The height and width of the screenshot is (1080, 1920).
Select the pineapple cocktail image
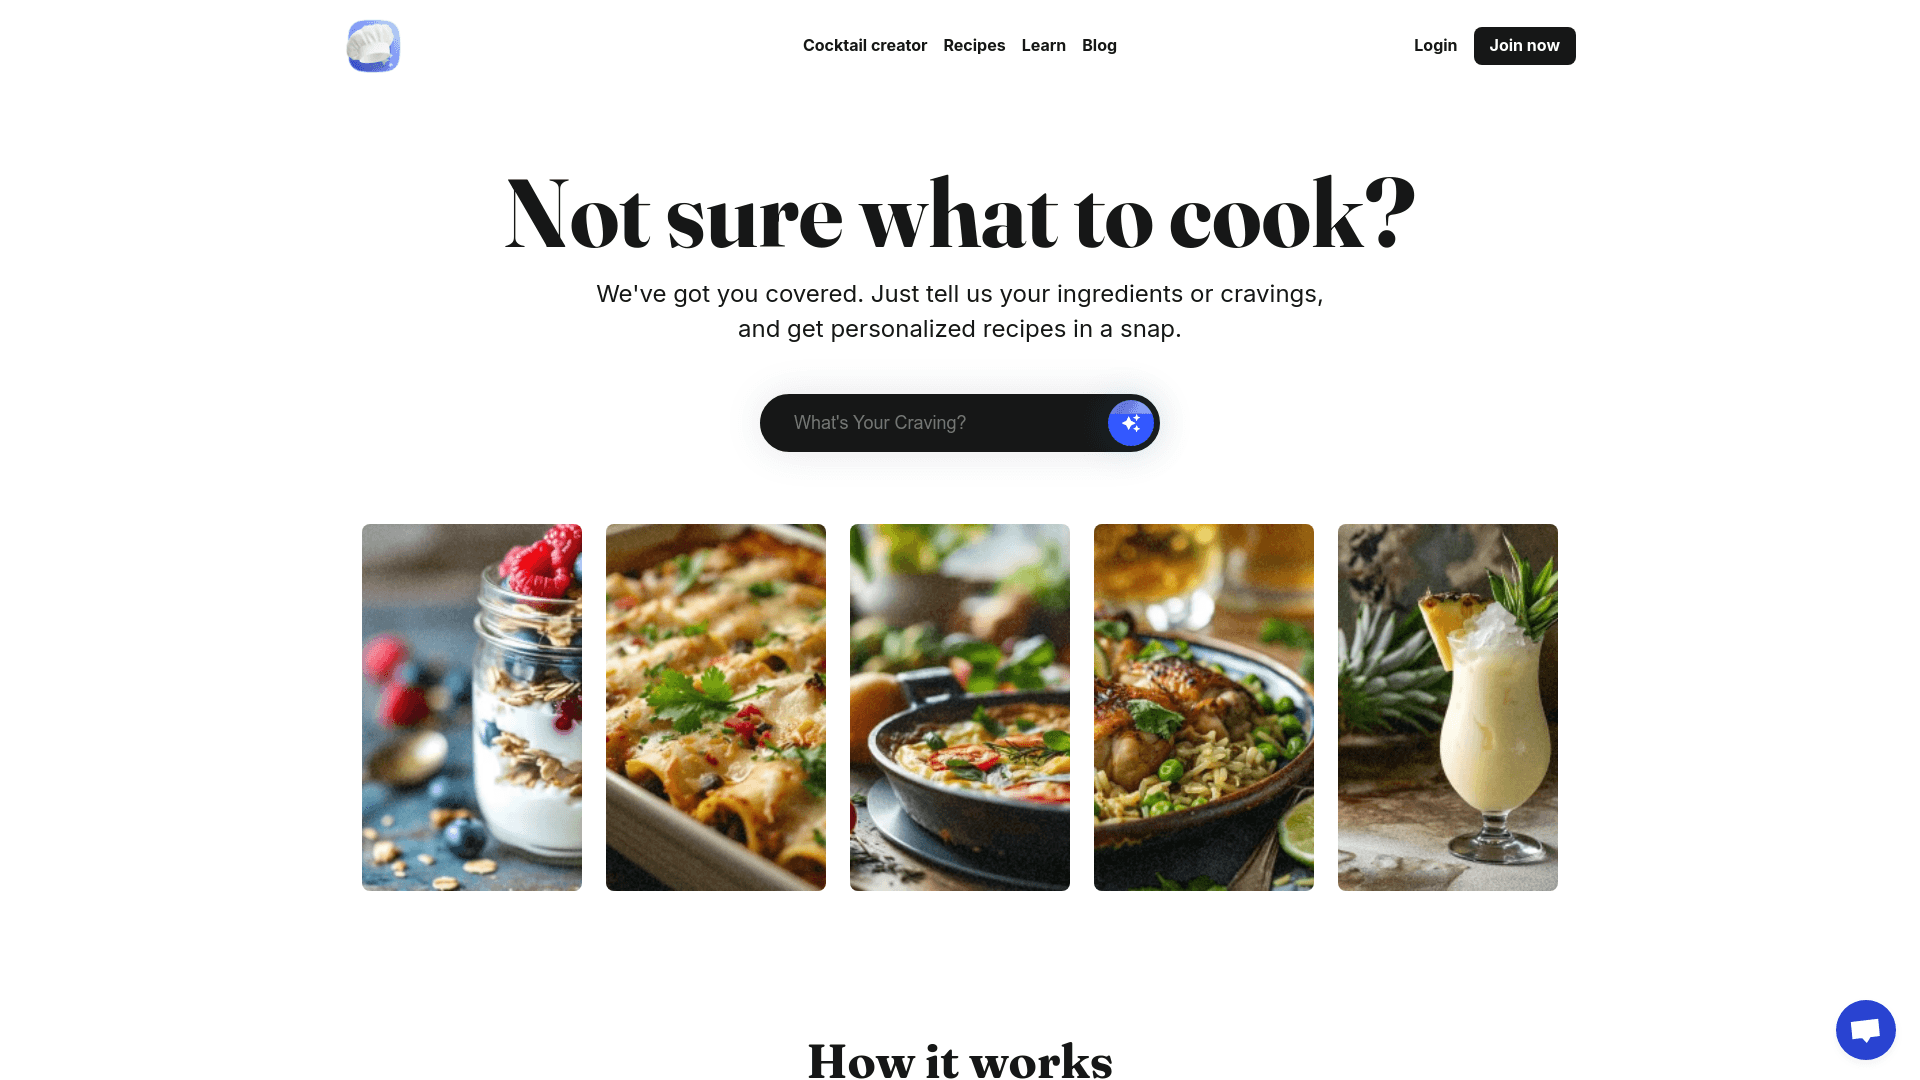[x=1448, y=707]
